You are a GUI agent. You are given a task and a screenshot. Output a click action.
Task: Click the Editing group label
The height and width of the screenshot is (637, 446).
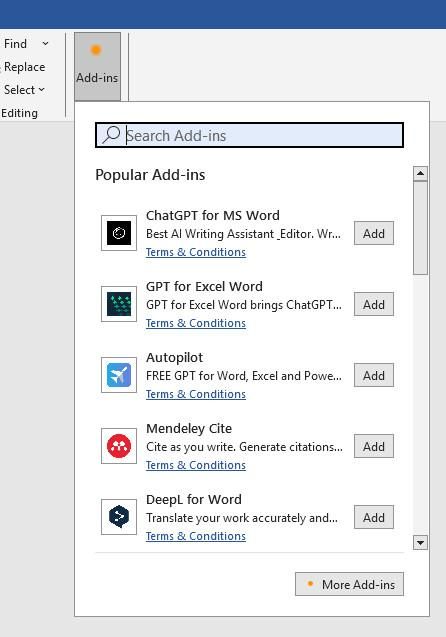(x=19, y=113)
